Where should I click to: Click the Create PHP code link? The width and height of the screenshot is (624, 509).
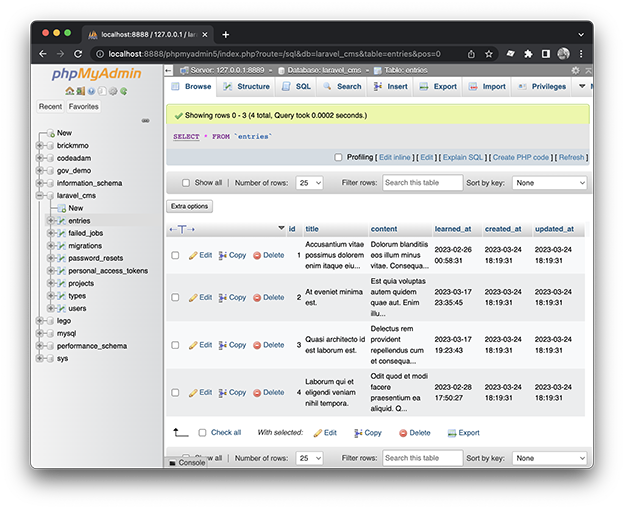pos(521,158)
